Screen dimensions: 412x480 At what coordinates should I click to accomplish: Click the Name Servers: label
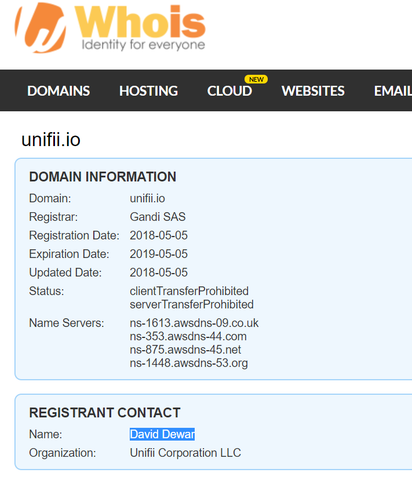[67, 323]
